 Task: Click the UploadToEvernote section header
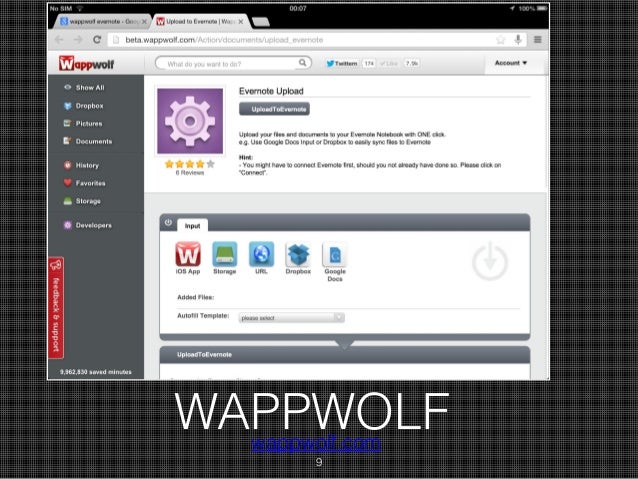tap(345, 355)
